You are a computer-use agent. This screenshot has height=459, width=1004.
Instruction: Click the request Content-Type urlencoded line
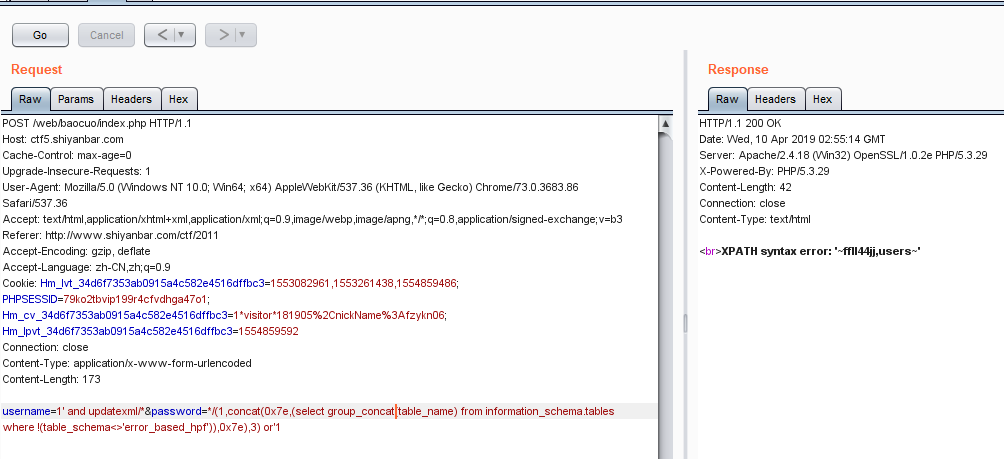(x=127, y=363)
